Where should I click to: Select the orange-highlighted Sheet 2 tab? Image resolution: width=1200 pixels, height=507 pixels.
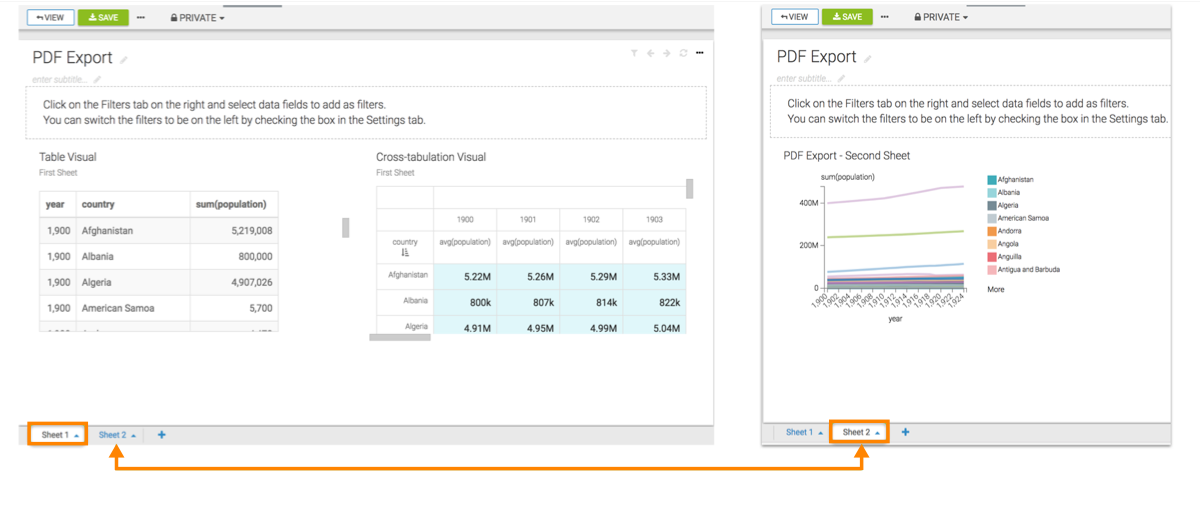pos(860,433)
